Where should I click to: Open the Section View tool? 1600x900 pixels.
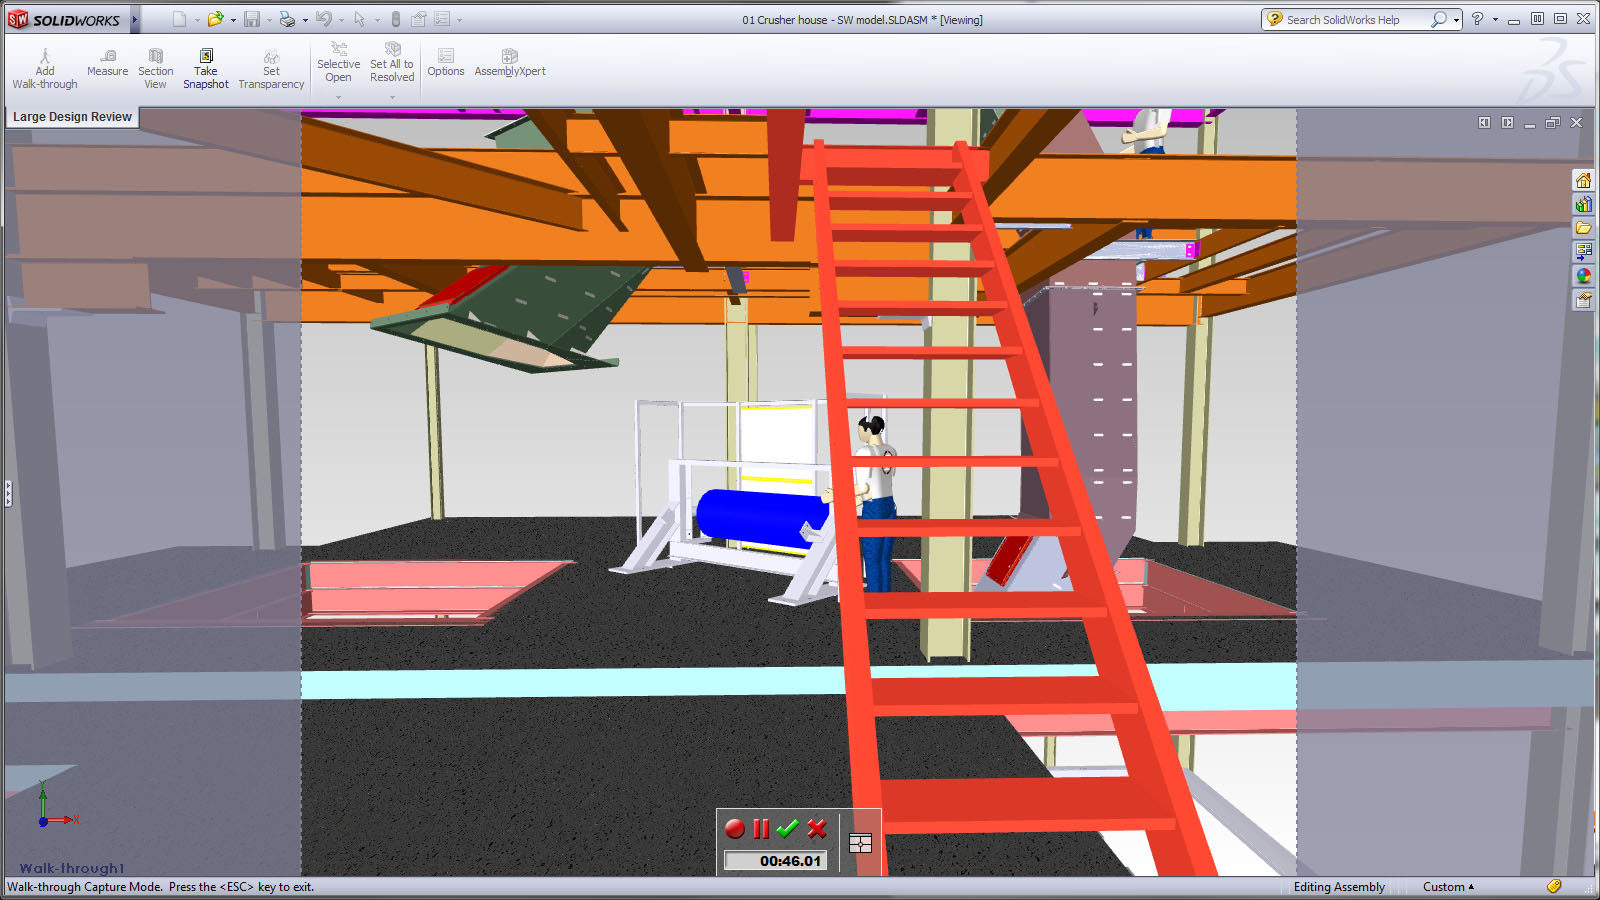pos(155,69)
